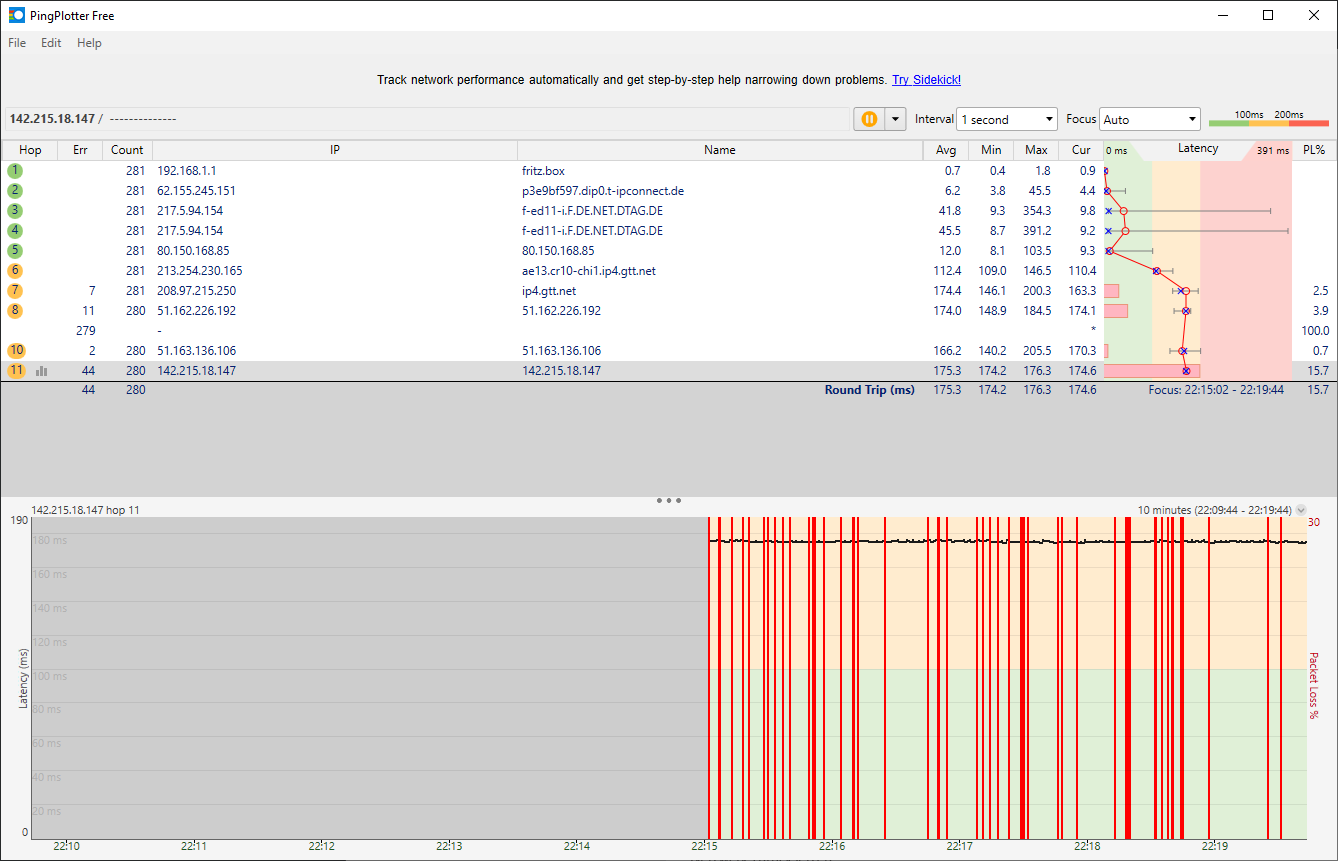
Task: Click the hop 11 bar graph icon
Action: pyautogui.click(x=42, y=371)
